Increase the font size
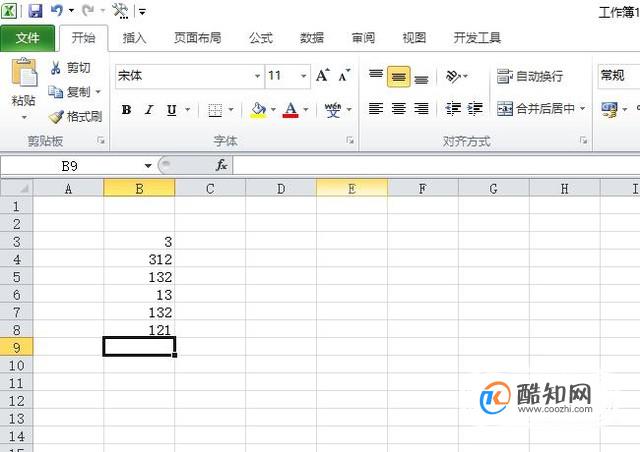 pos(322,76)
